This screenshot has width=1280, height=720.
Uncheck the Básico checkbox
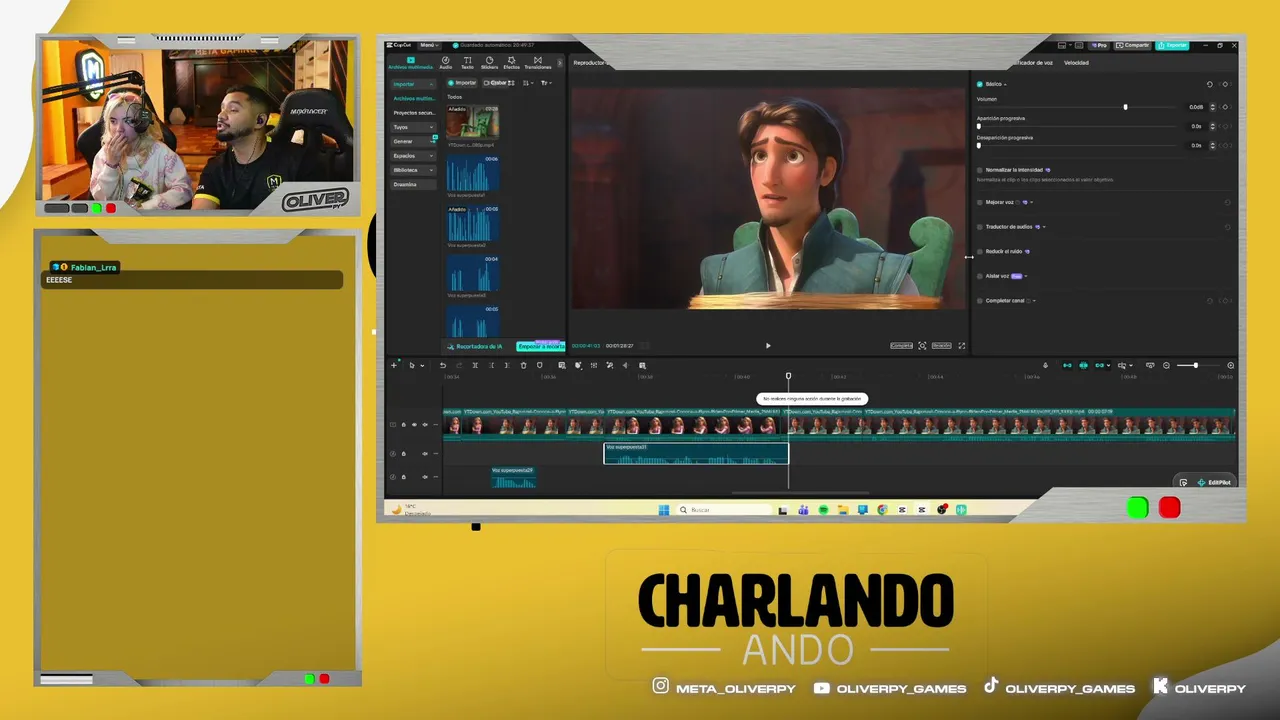coord(979,84)
